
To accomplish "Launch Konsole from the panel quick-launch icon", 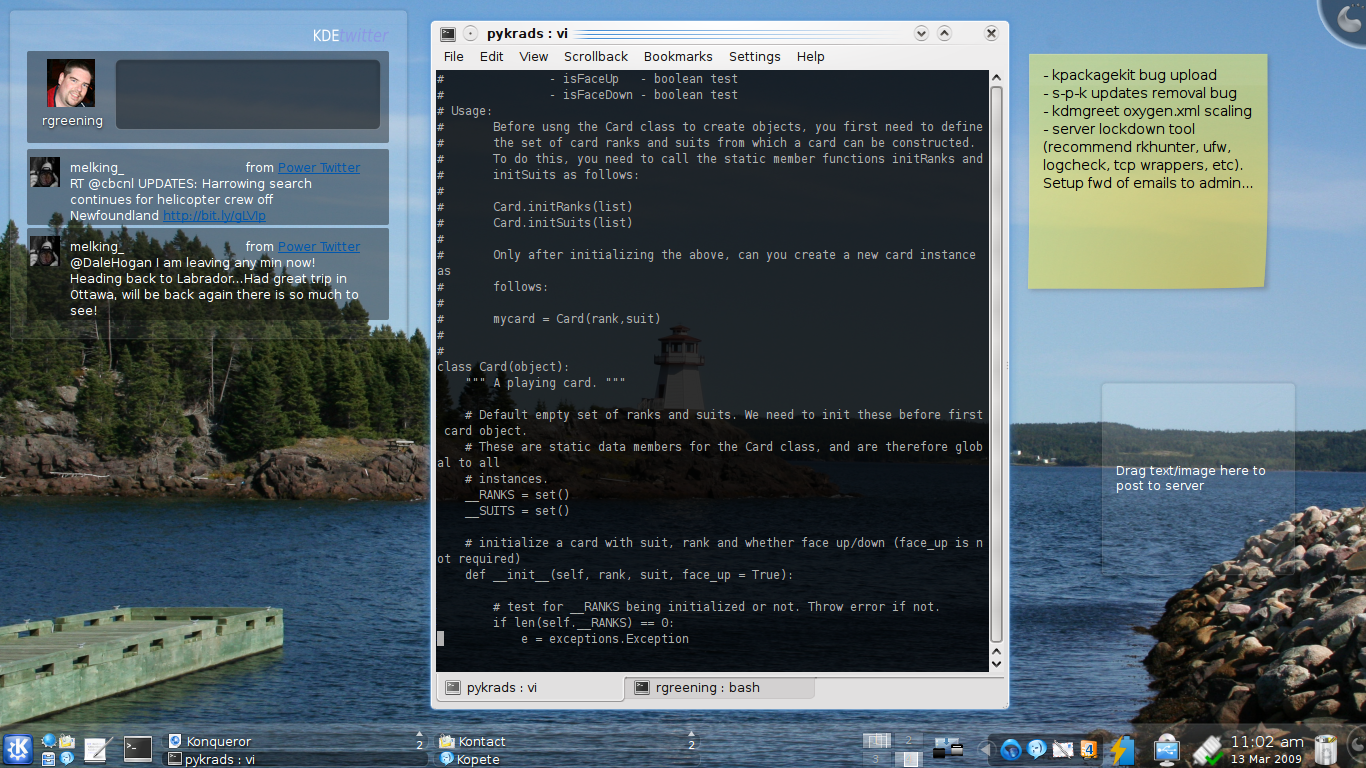I will [x=138, y=748].
